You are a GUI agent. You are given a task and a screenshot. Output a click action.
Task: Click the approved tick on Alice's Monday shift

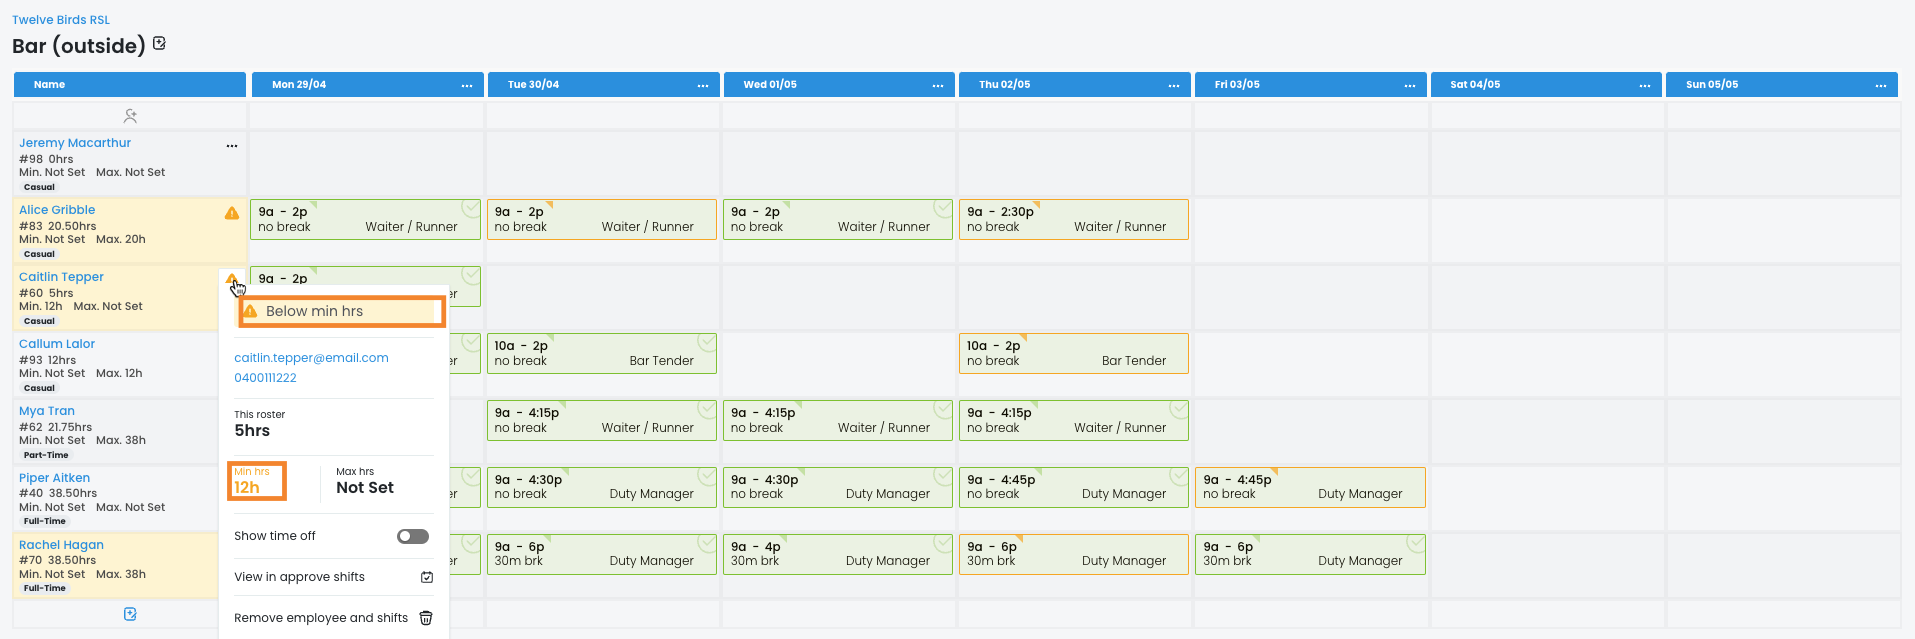coord(470,208)
